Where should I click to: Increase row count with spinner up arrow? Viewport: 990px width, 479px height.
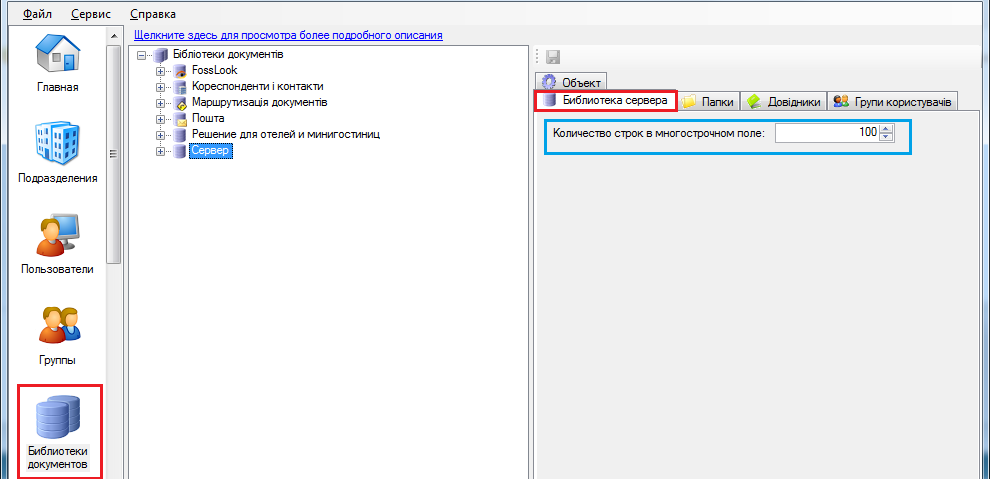(886, 128)
